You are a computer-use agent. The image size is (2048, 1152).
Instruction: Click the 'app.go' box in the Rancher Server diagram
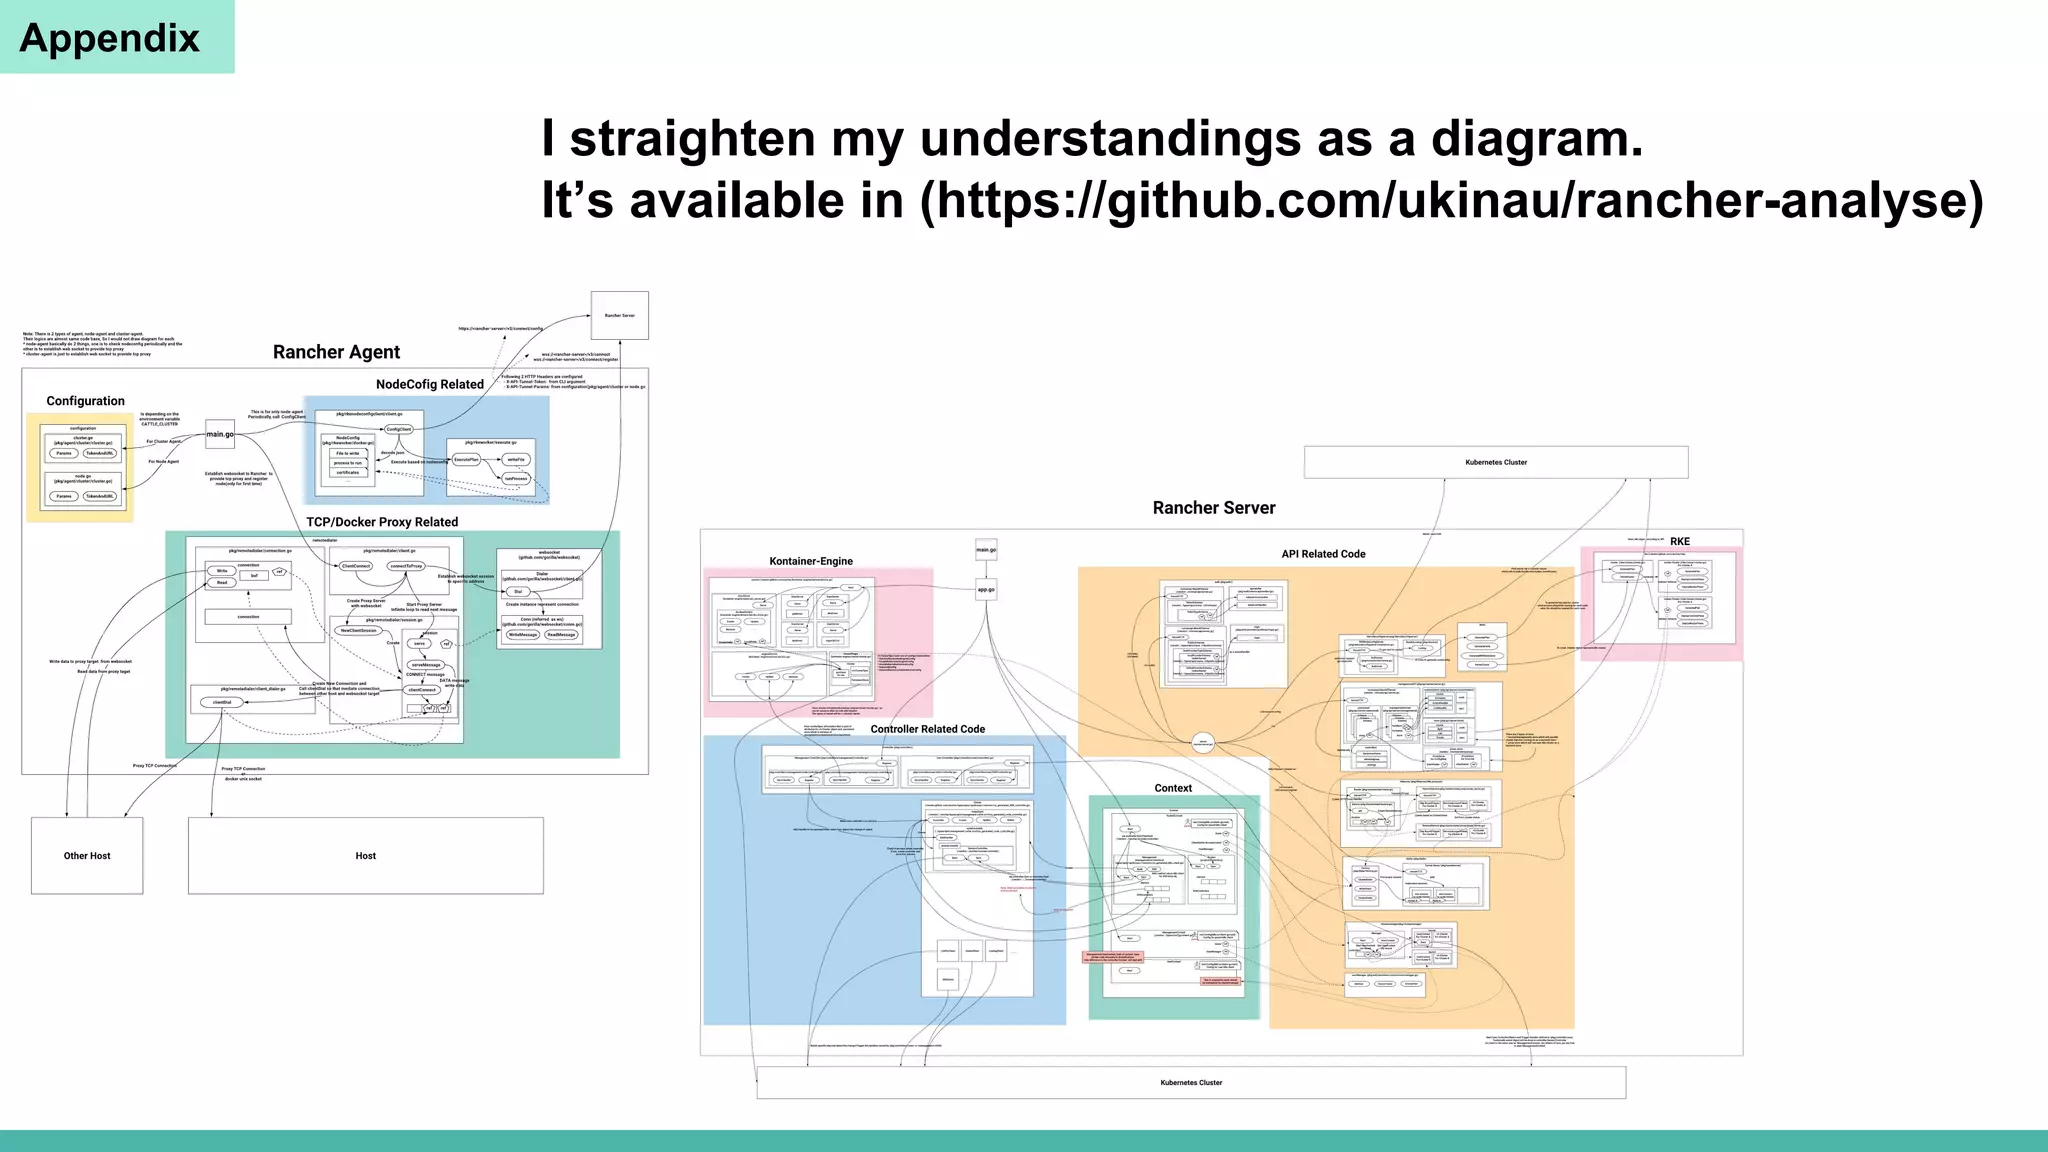[986, 589]
